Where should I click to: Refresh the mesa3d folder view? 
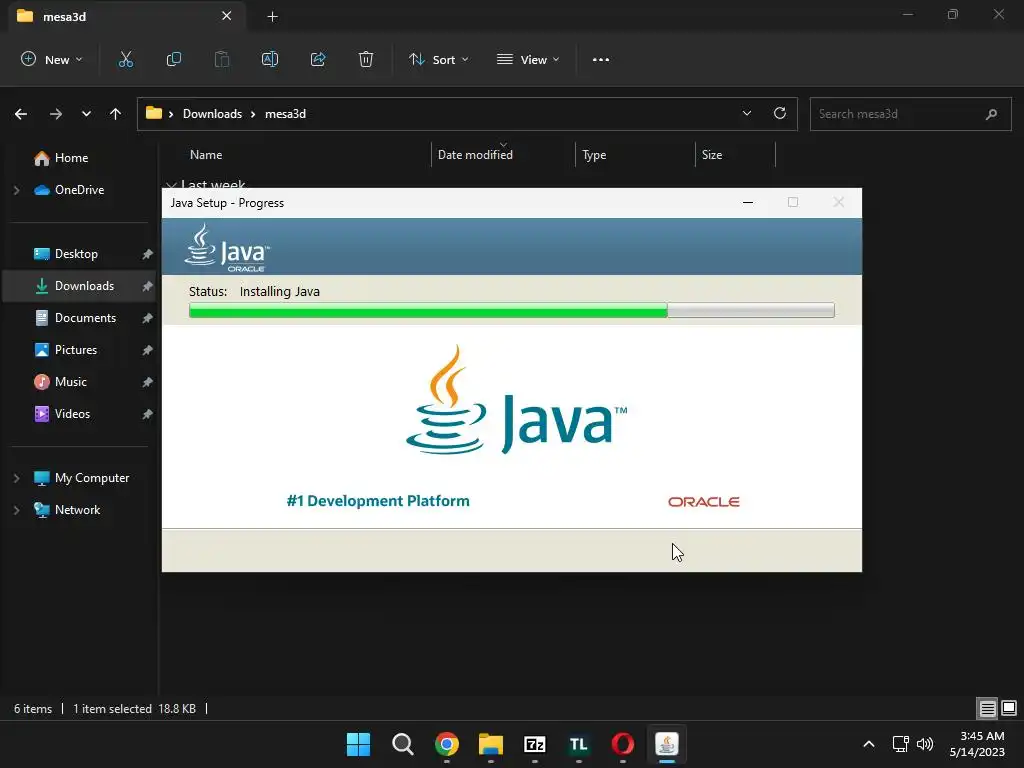780,113
